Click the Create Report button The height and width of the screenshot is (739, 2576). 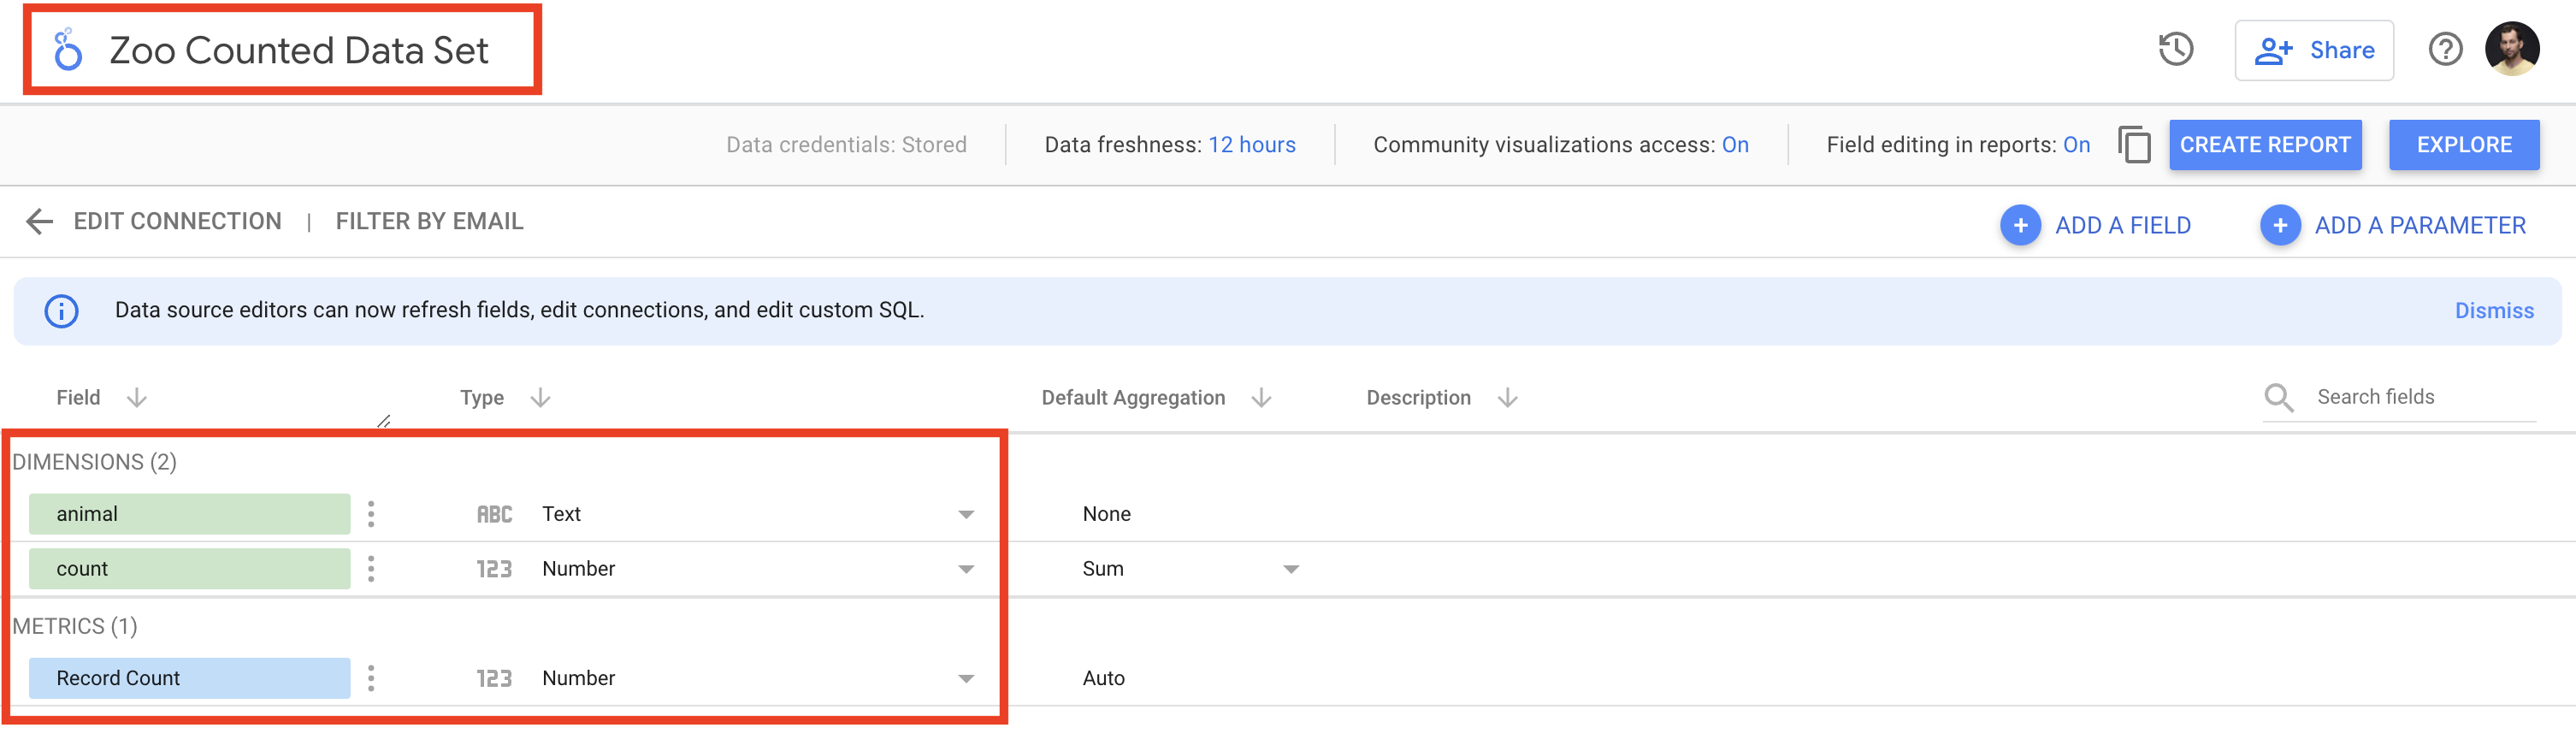[2264, 145]
